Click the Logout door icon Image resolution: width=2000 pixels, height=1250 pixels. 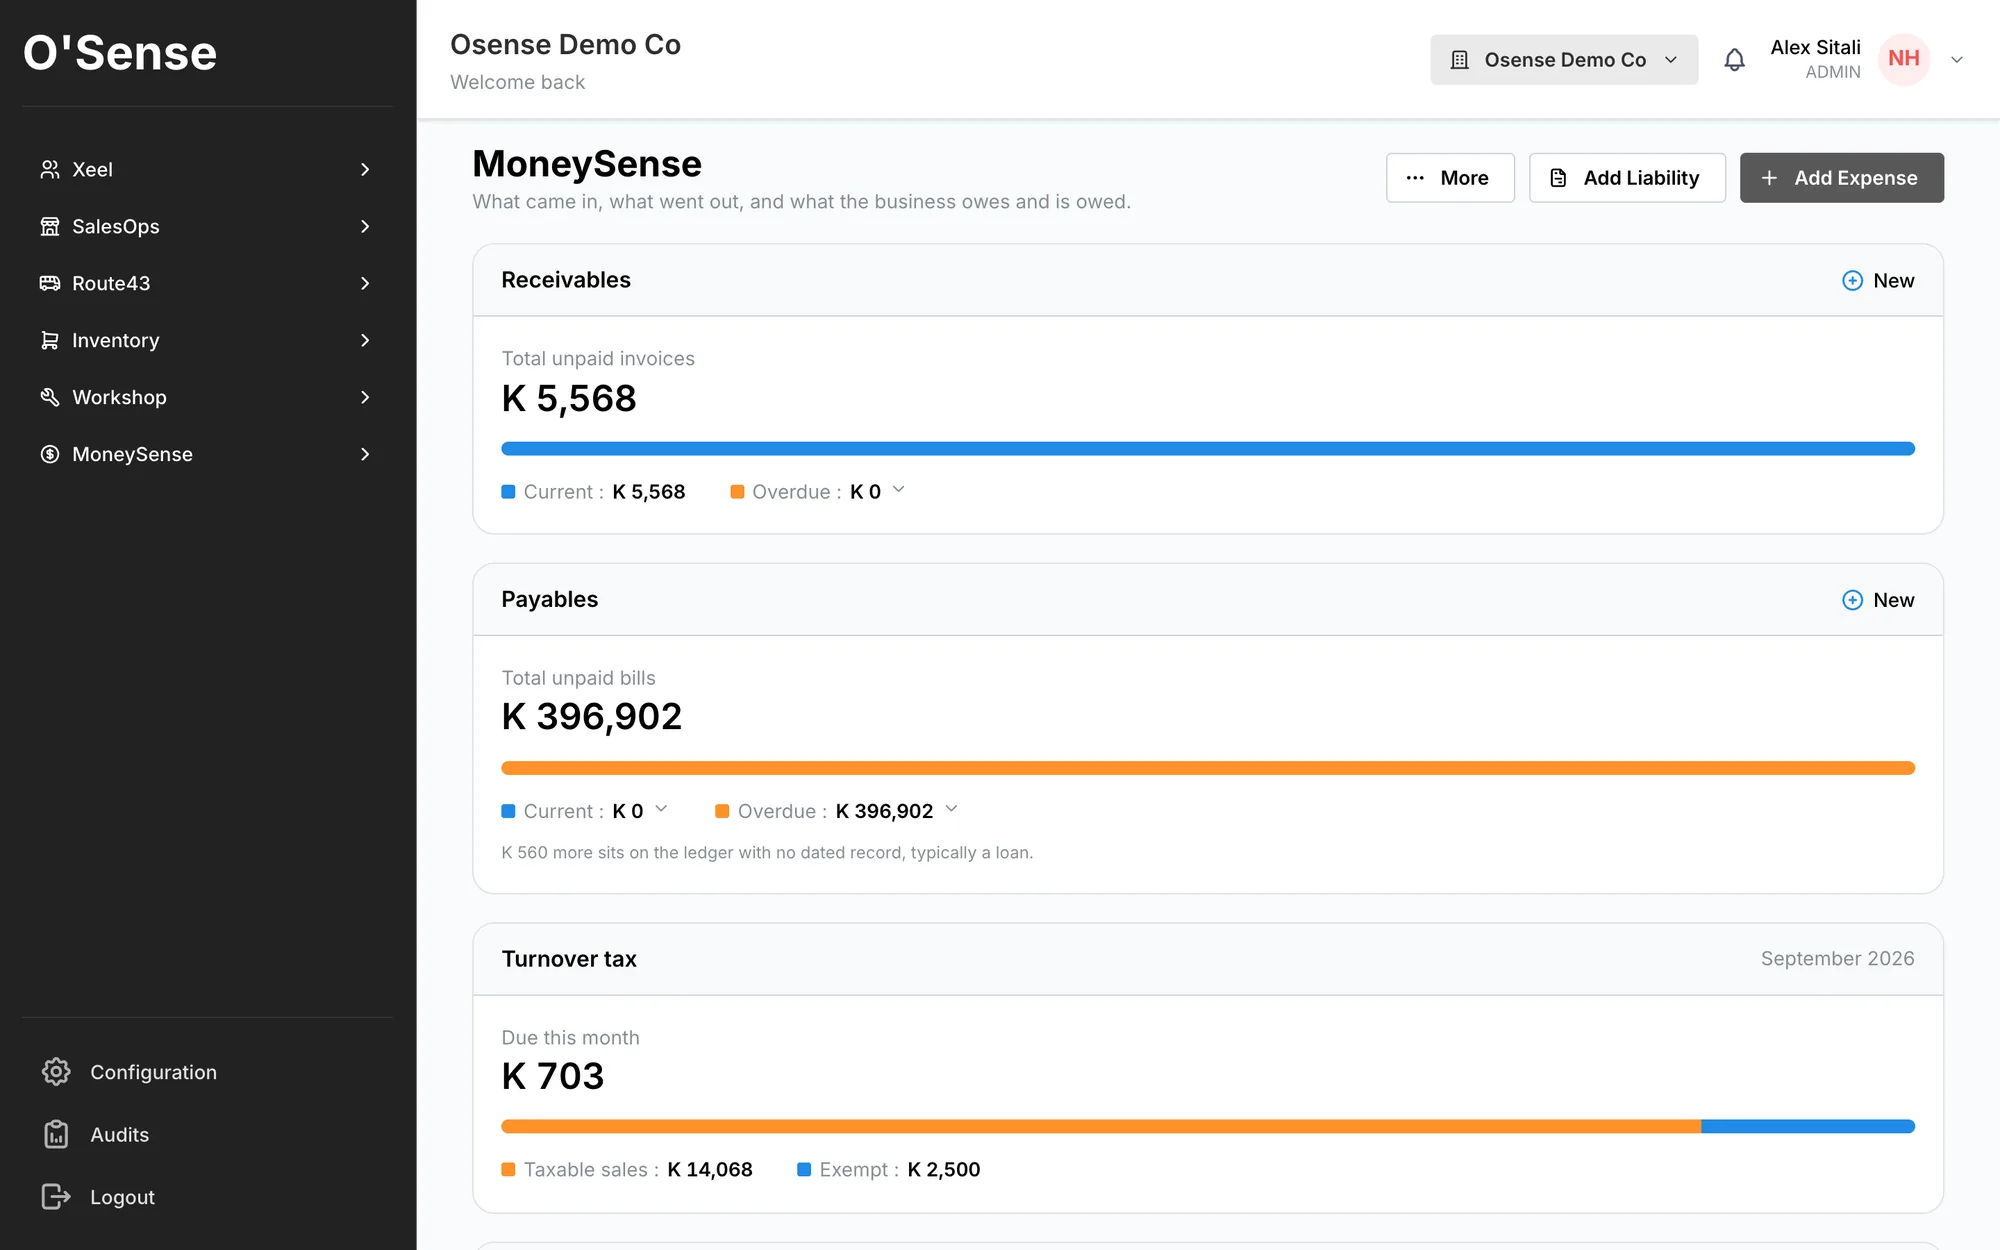point(56,1197)
